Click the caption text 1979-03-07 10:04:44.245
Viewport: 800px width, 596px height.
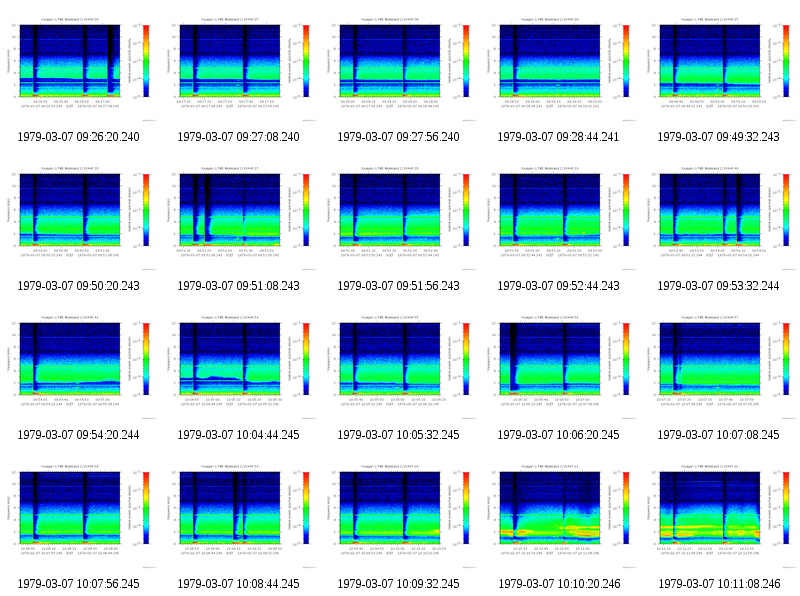(238, 435)
